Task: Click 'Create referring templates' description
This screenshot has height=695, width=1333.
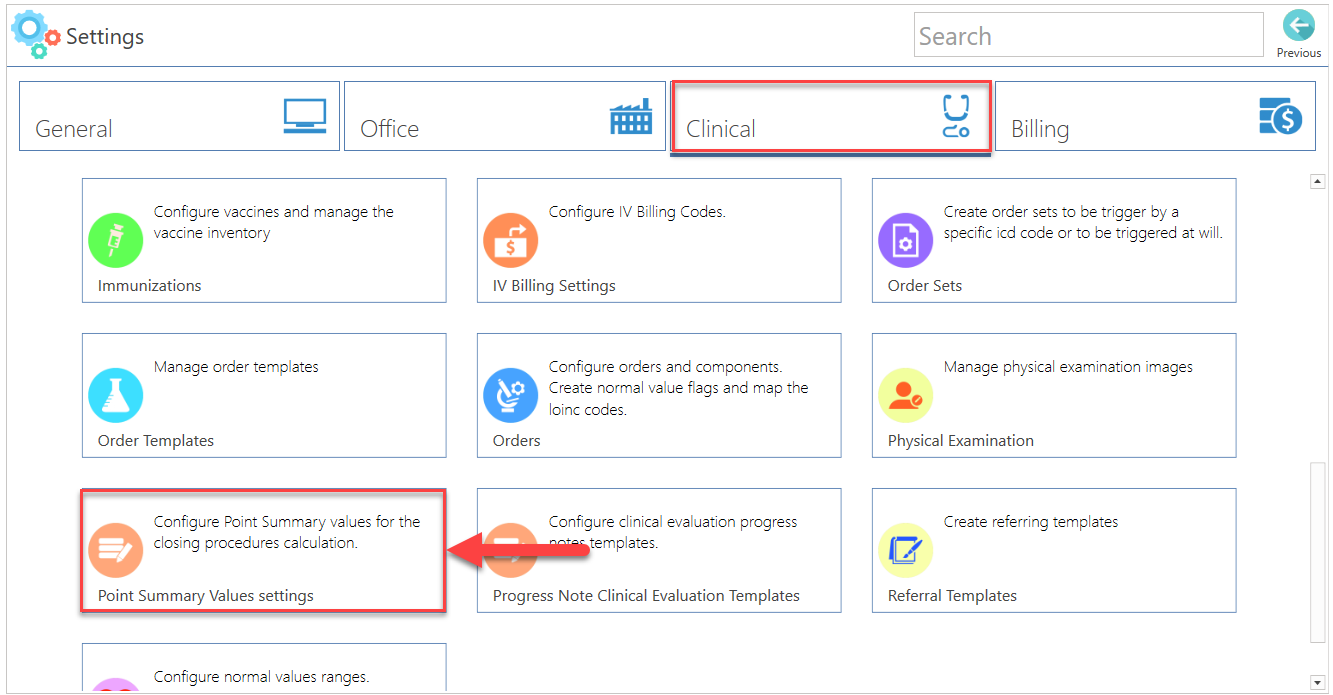Action: point(1031,522)
